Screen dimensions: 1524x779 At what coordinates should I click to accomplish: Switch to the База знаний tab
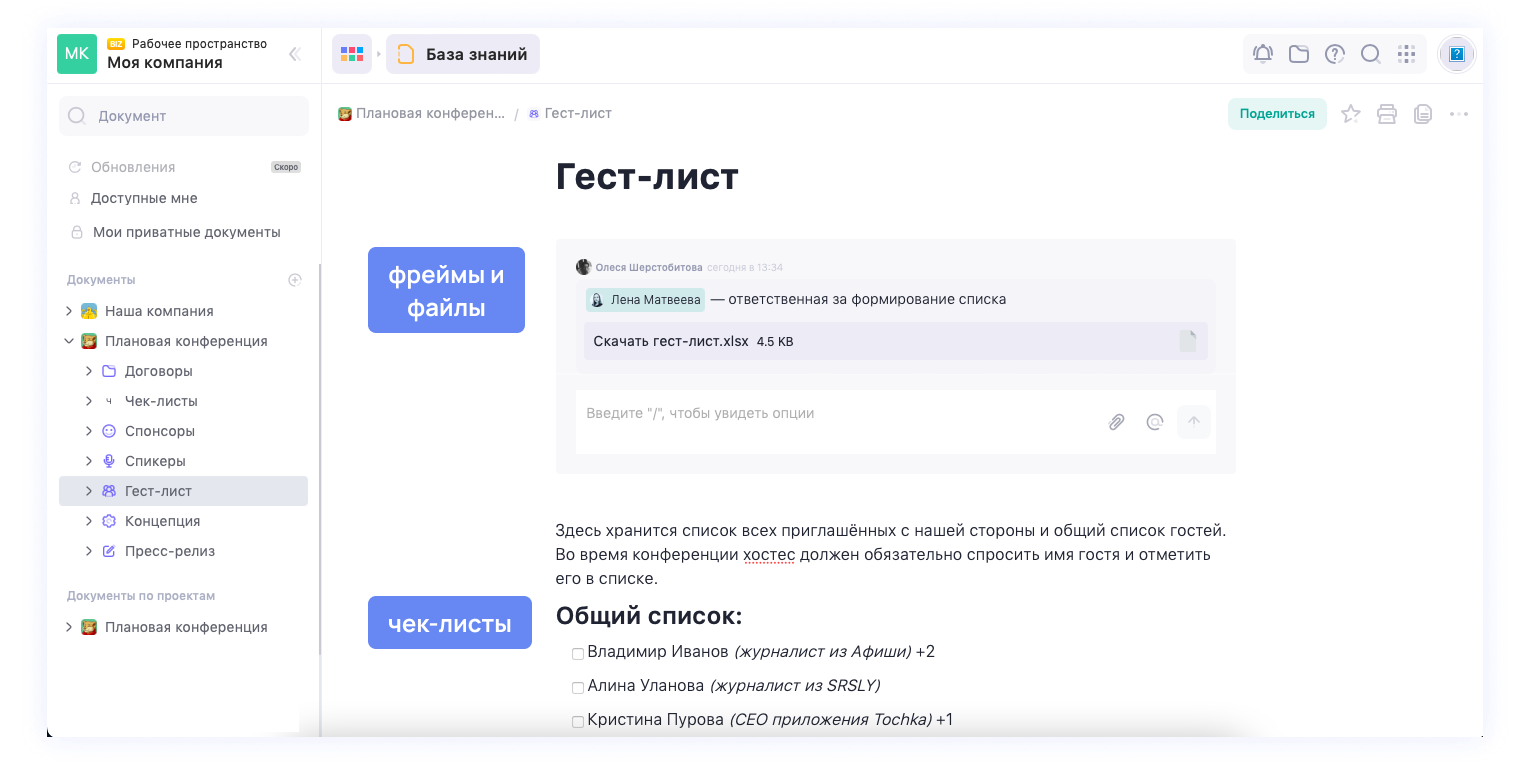[x=463, y=54]
